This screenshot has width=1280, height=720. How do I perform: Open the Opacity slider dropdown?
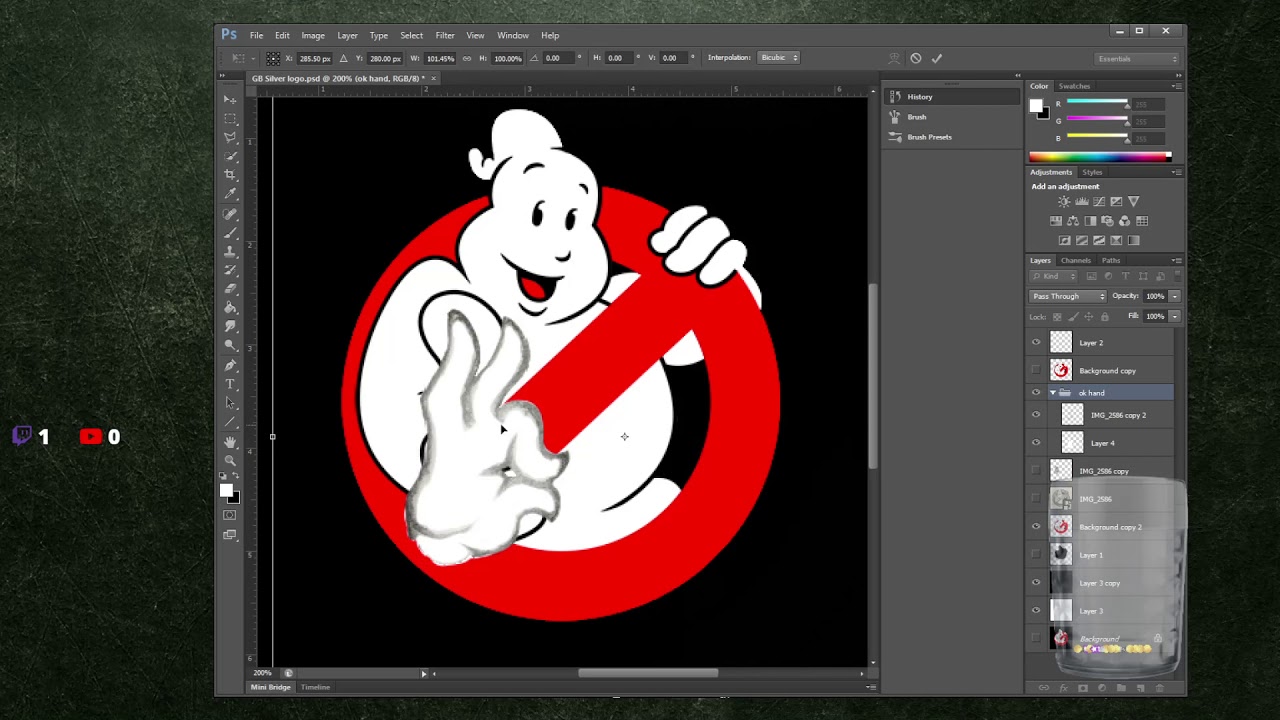pyautogui.click(x=1174, y=296)
